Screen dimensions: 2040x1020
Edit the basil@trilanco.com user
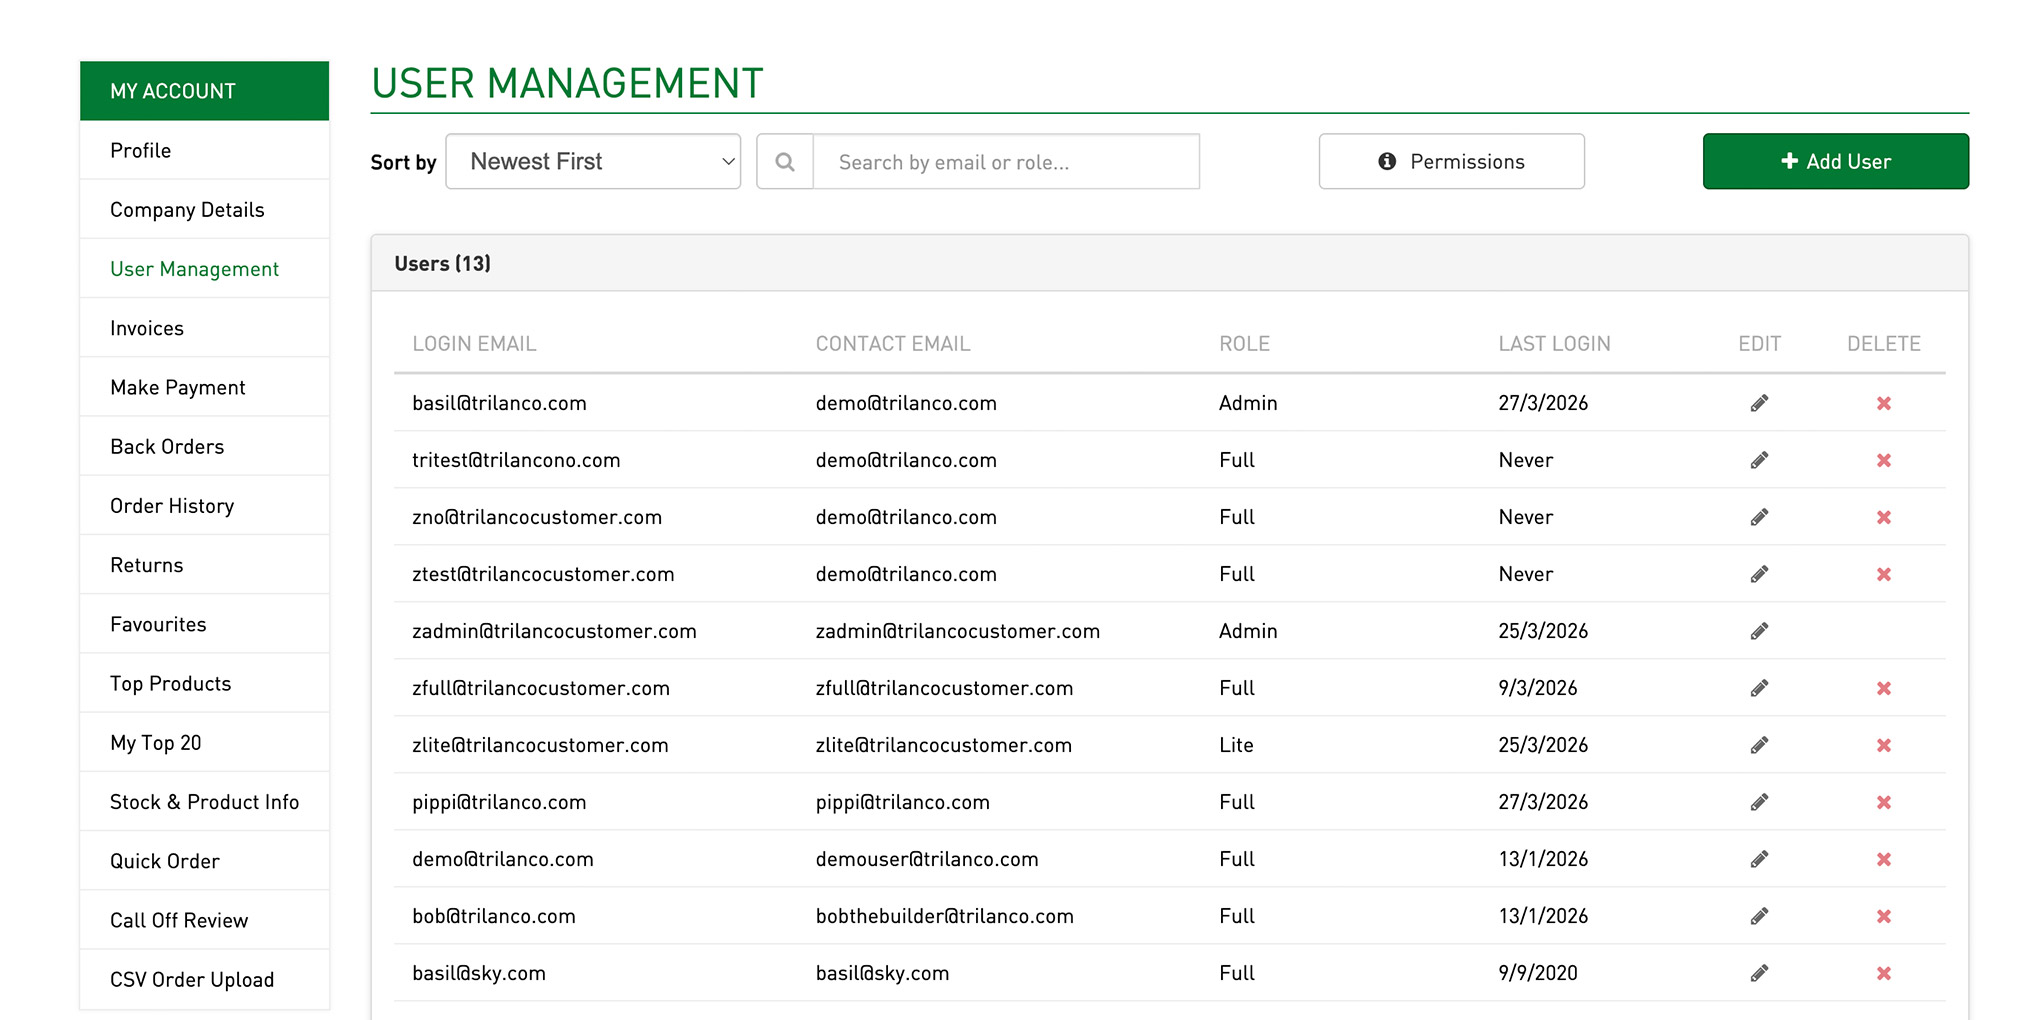pyautogui.click(x=1759, y=403)
